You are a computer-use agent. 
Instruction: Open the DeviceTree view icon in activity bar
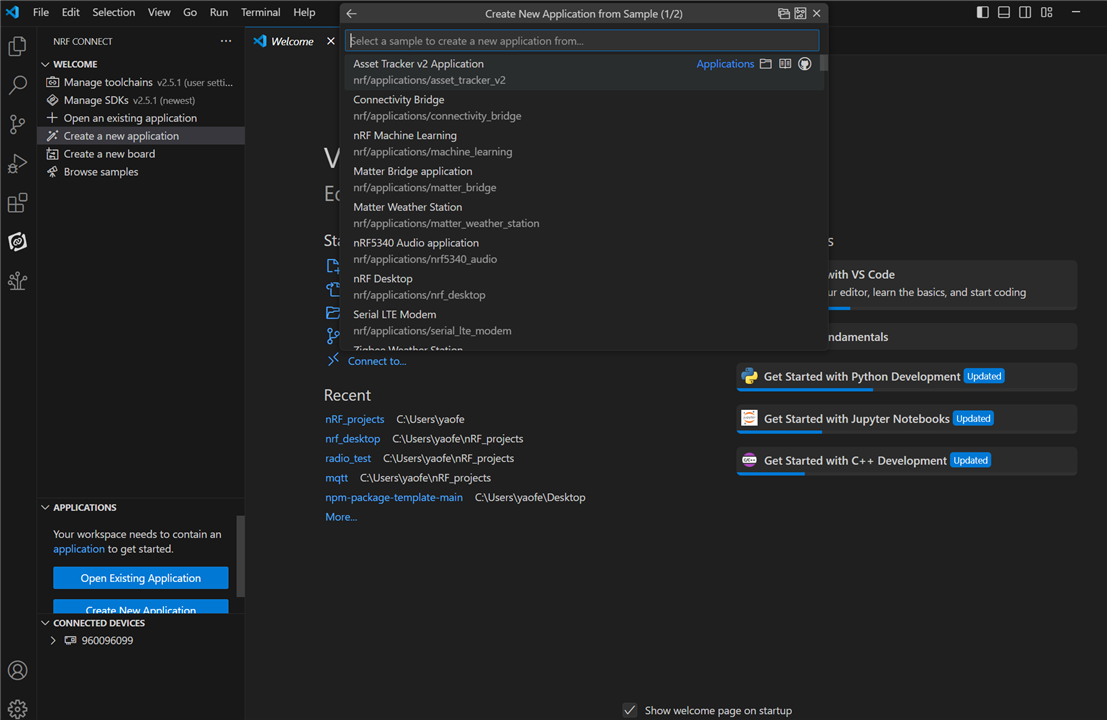coord(18,282)
